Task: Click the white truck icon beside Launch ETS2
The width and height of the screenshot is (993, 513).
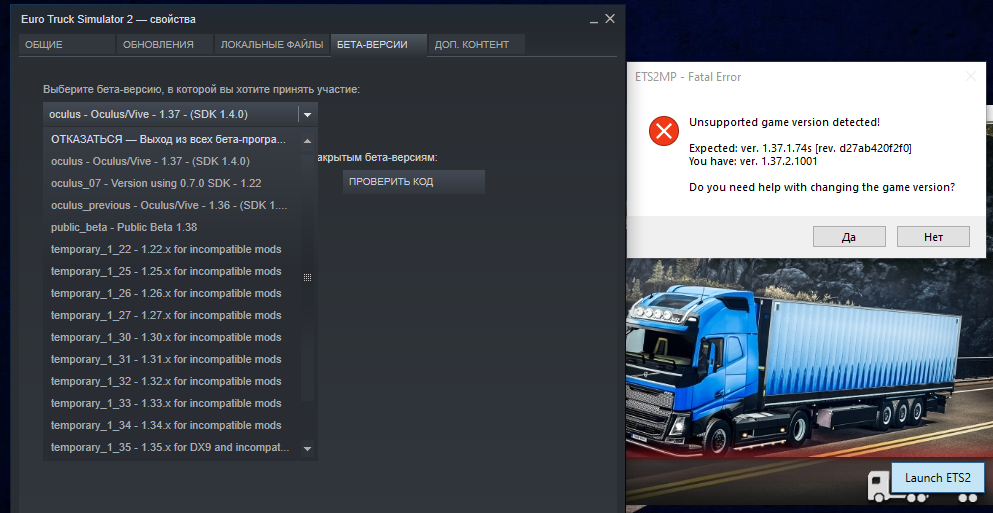Action: click(x=879, y=486)
